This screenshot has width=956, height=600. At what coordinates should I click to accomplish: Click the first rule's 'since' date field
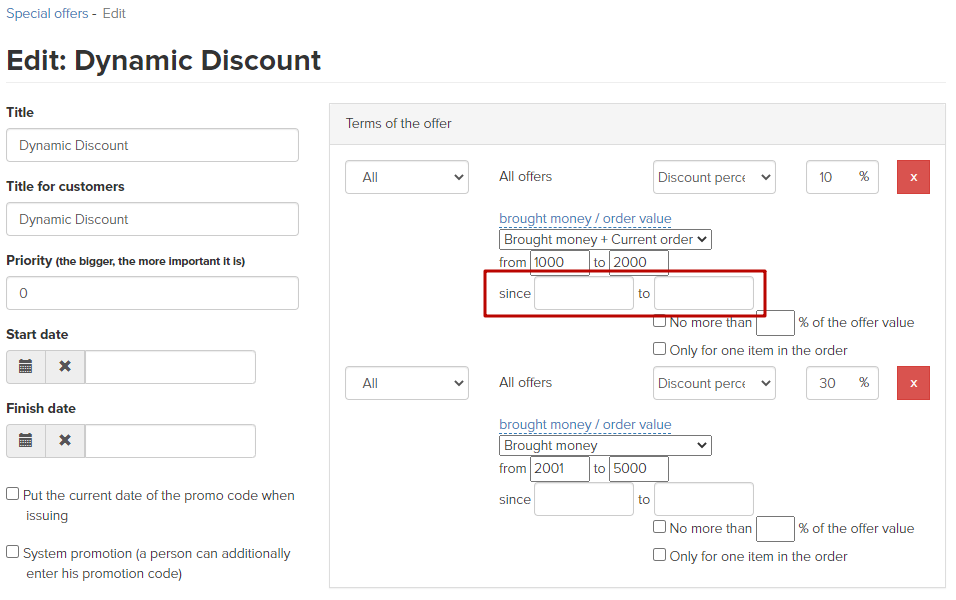pos(583,293)
